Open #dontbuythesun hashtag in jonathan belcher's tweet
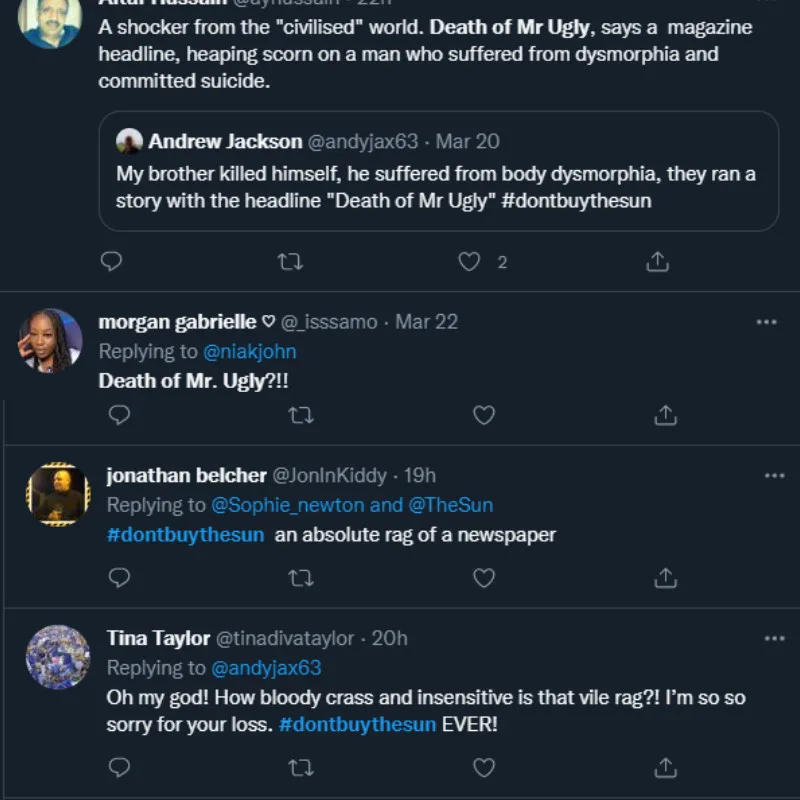800x800 pixels. click(x=185, y=535)
